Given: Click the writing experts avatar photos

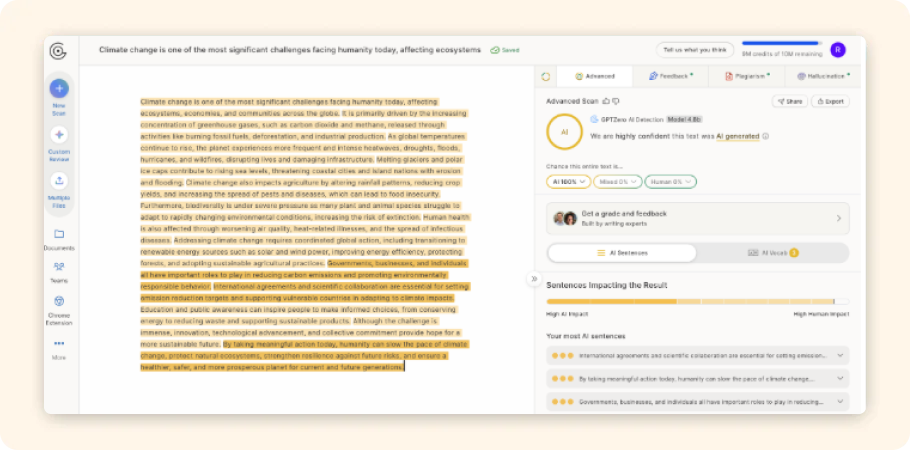Looking at the screenshot, I should 565,218.
